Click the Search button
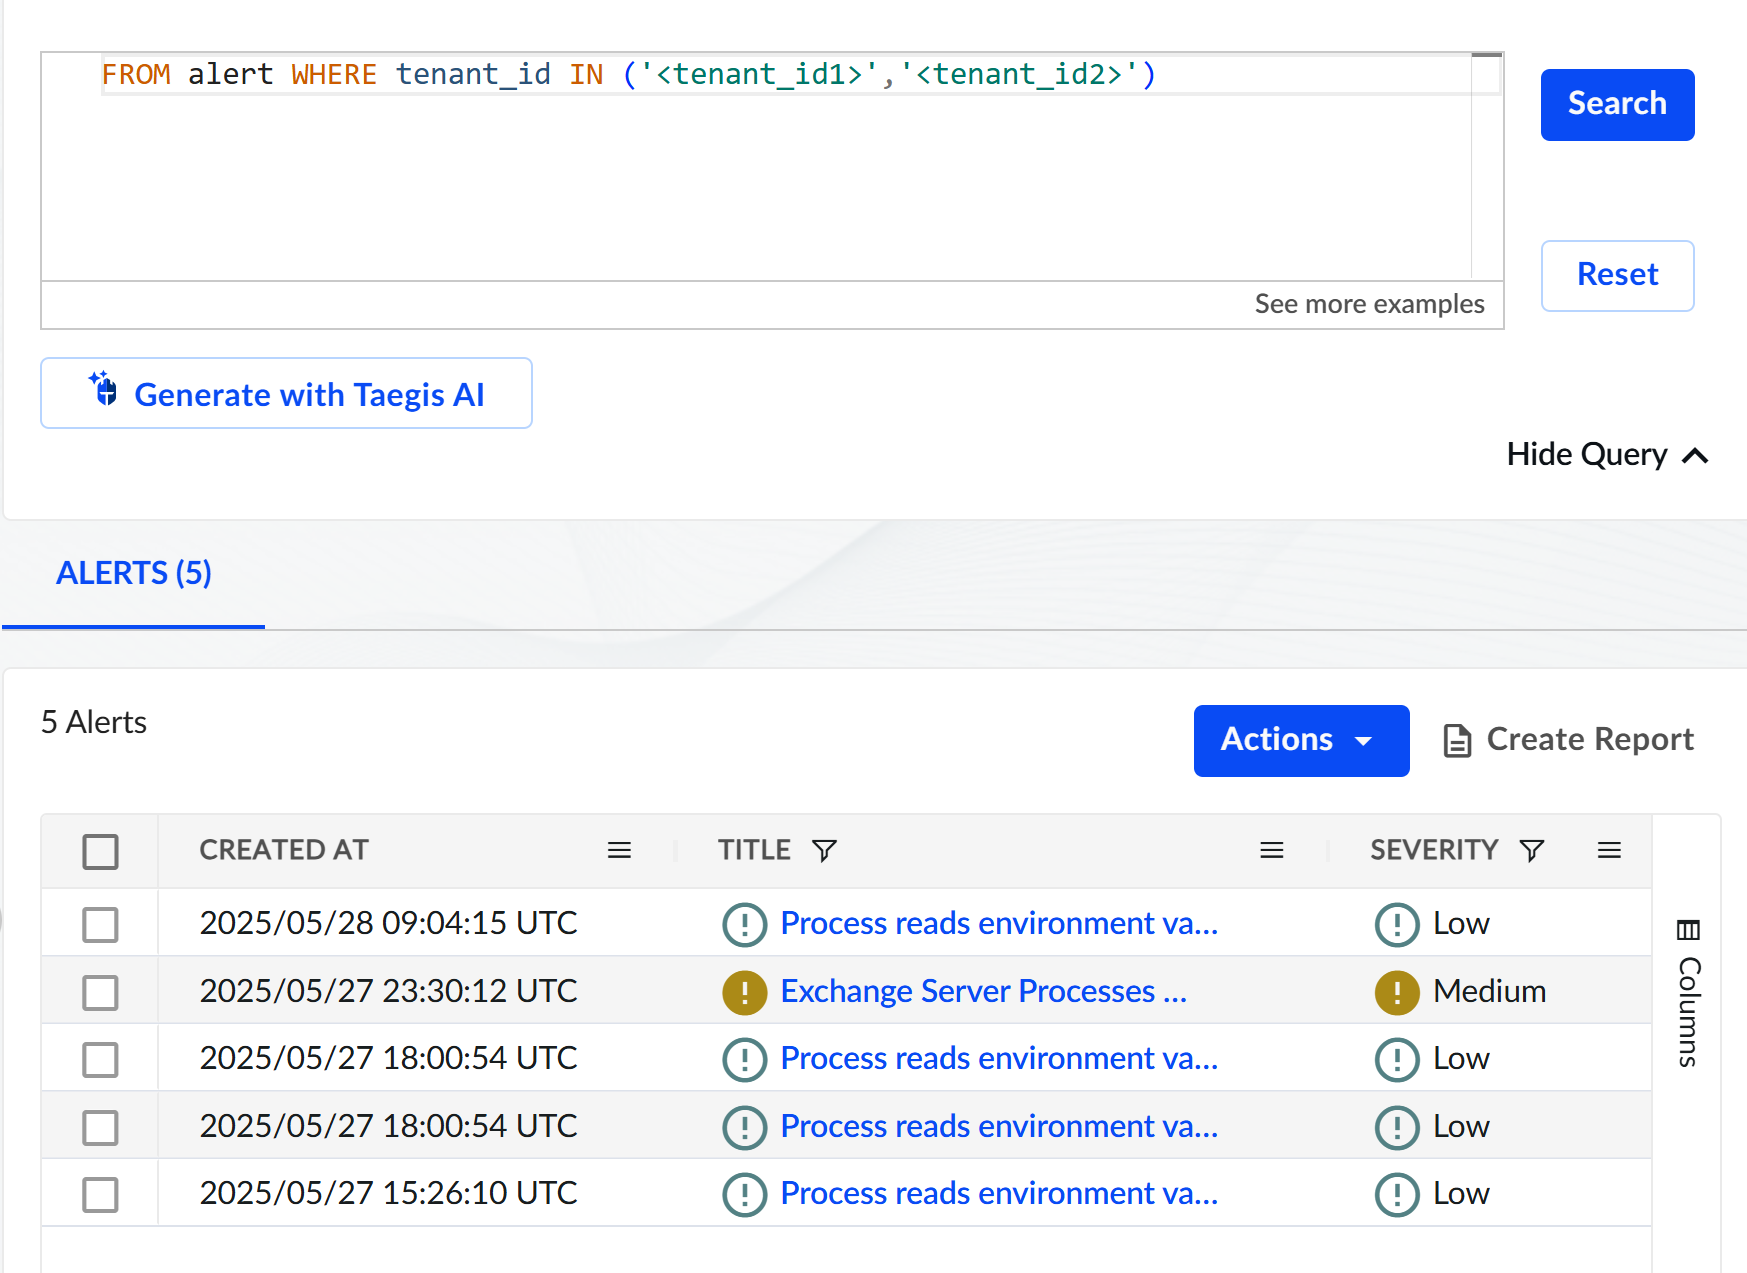 pos(1617,105)
